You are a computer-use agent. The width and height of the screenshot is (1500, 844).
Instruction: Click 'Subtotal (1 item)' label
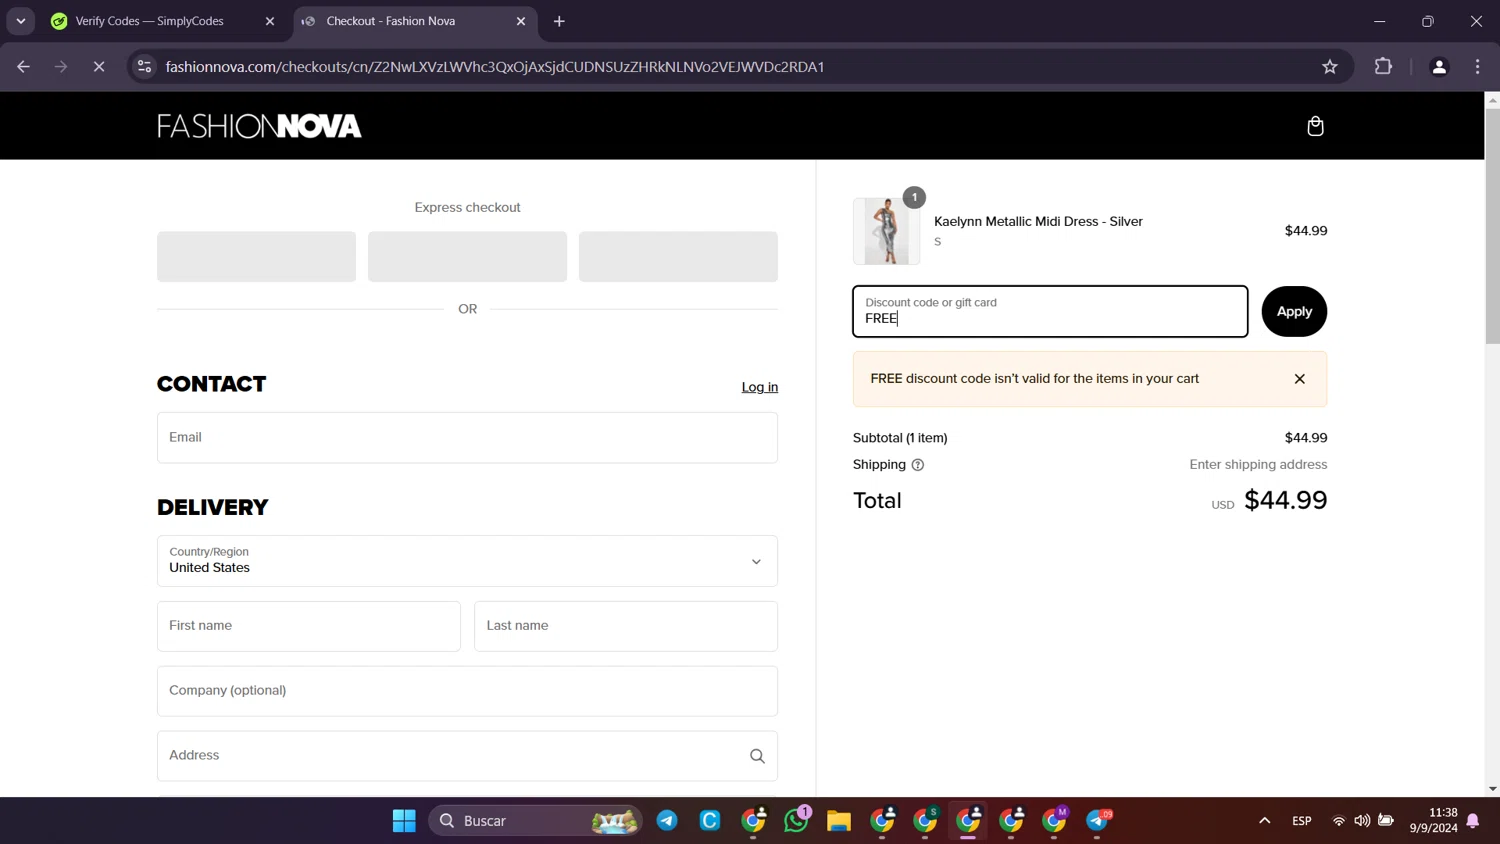click(x=900, y=438)
